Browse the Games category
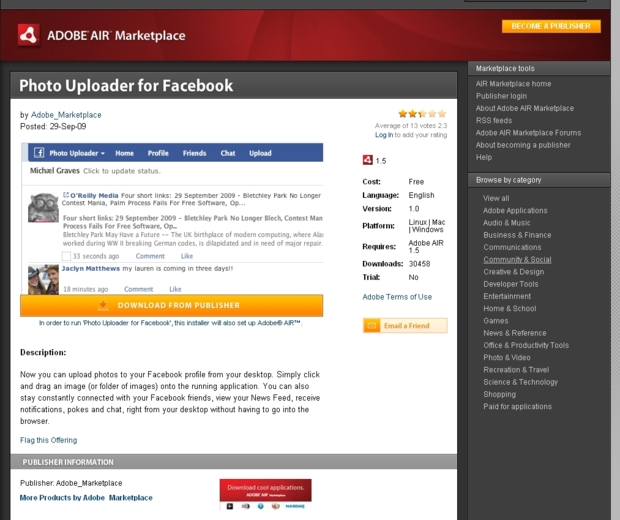 495,321
